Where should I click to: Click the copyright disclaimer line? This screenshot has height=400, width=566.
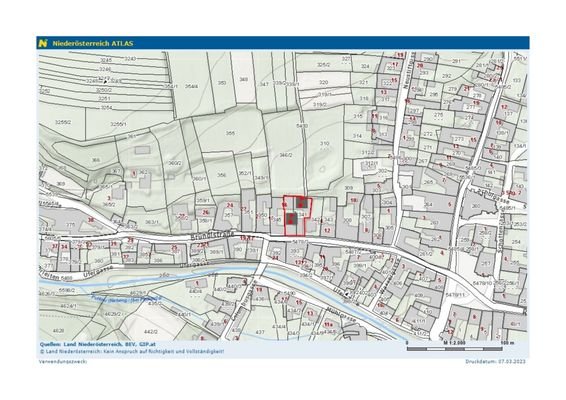(x=132, y=351)
